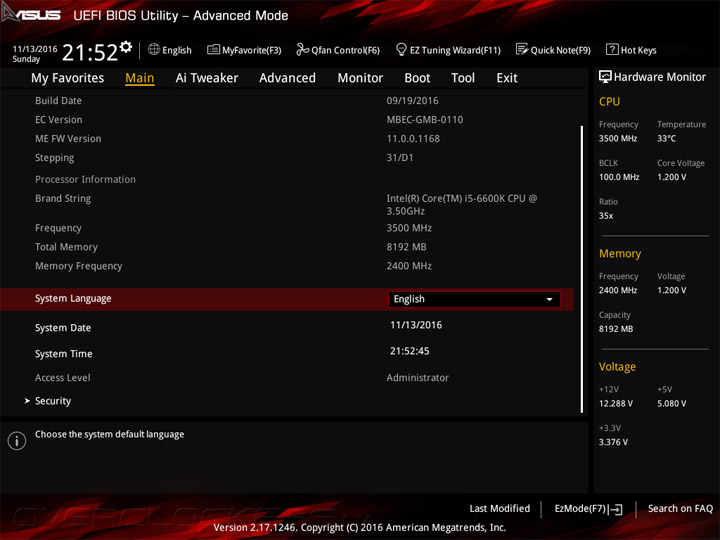Click the Build Date value 09/19/2016

pyautogui.click(x=412, y=101)
